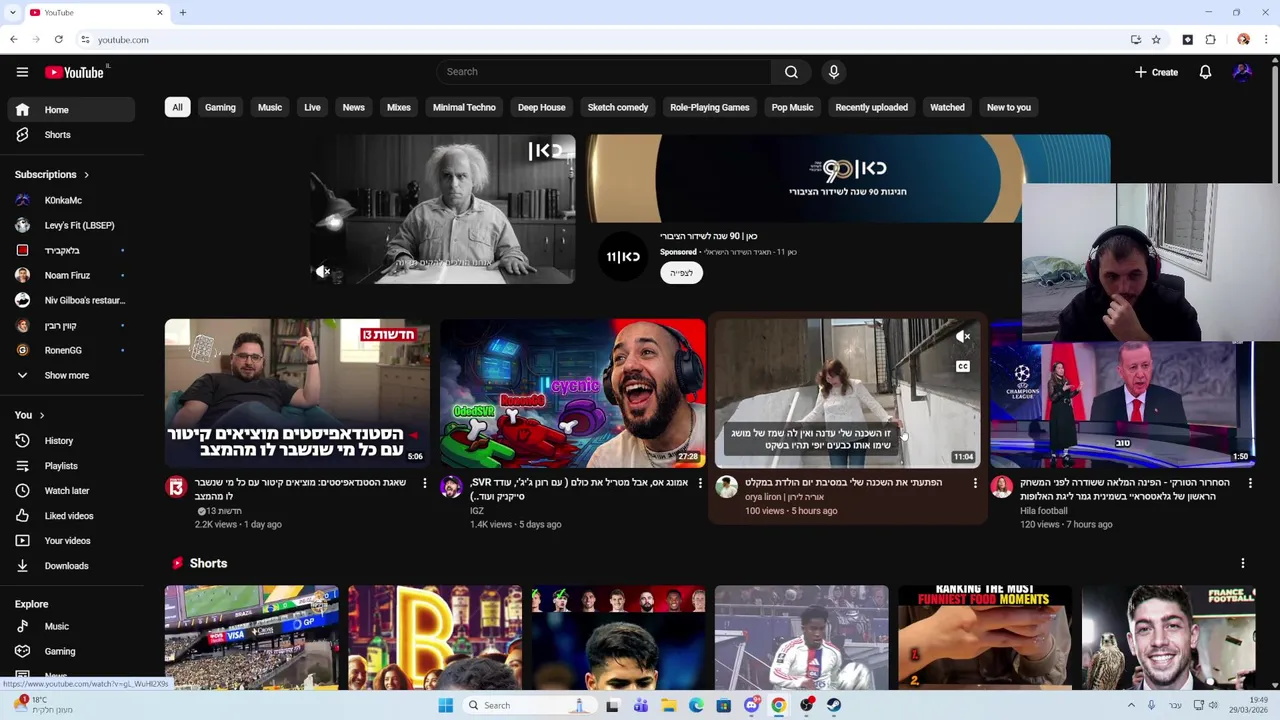This screenshot has height=720, width=1280.
Task: Open more options for the Hila football video
Action: 1250,484
